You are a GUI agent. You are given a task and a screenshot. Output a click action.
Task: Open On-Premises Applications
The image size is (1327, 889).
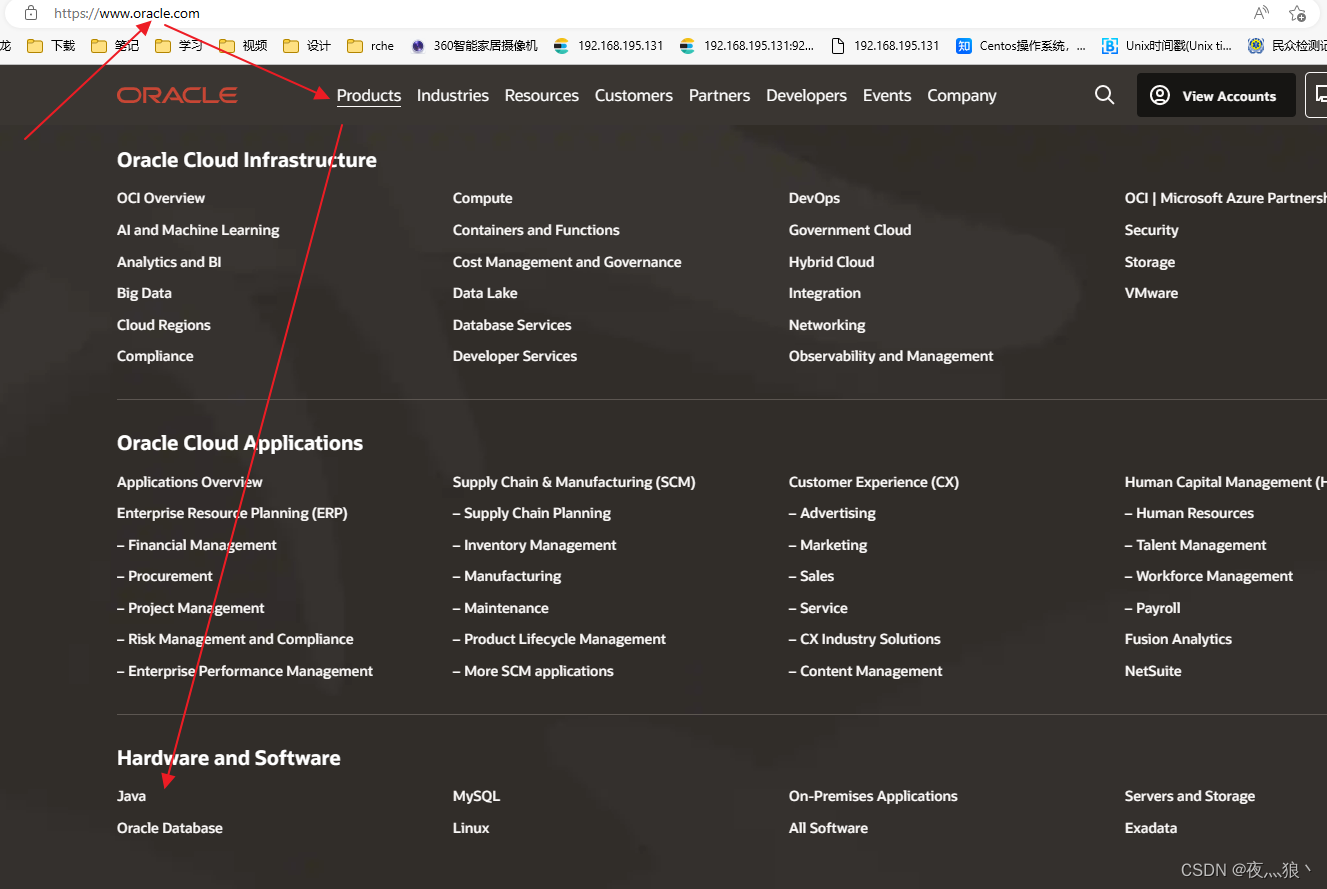(873, 796)
